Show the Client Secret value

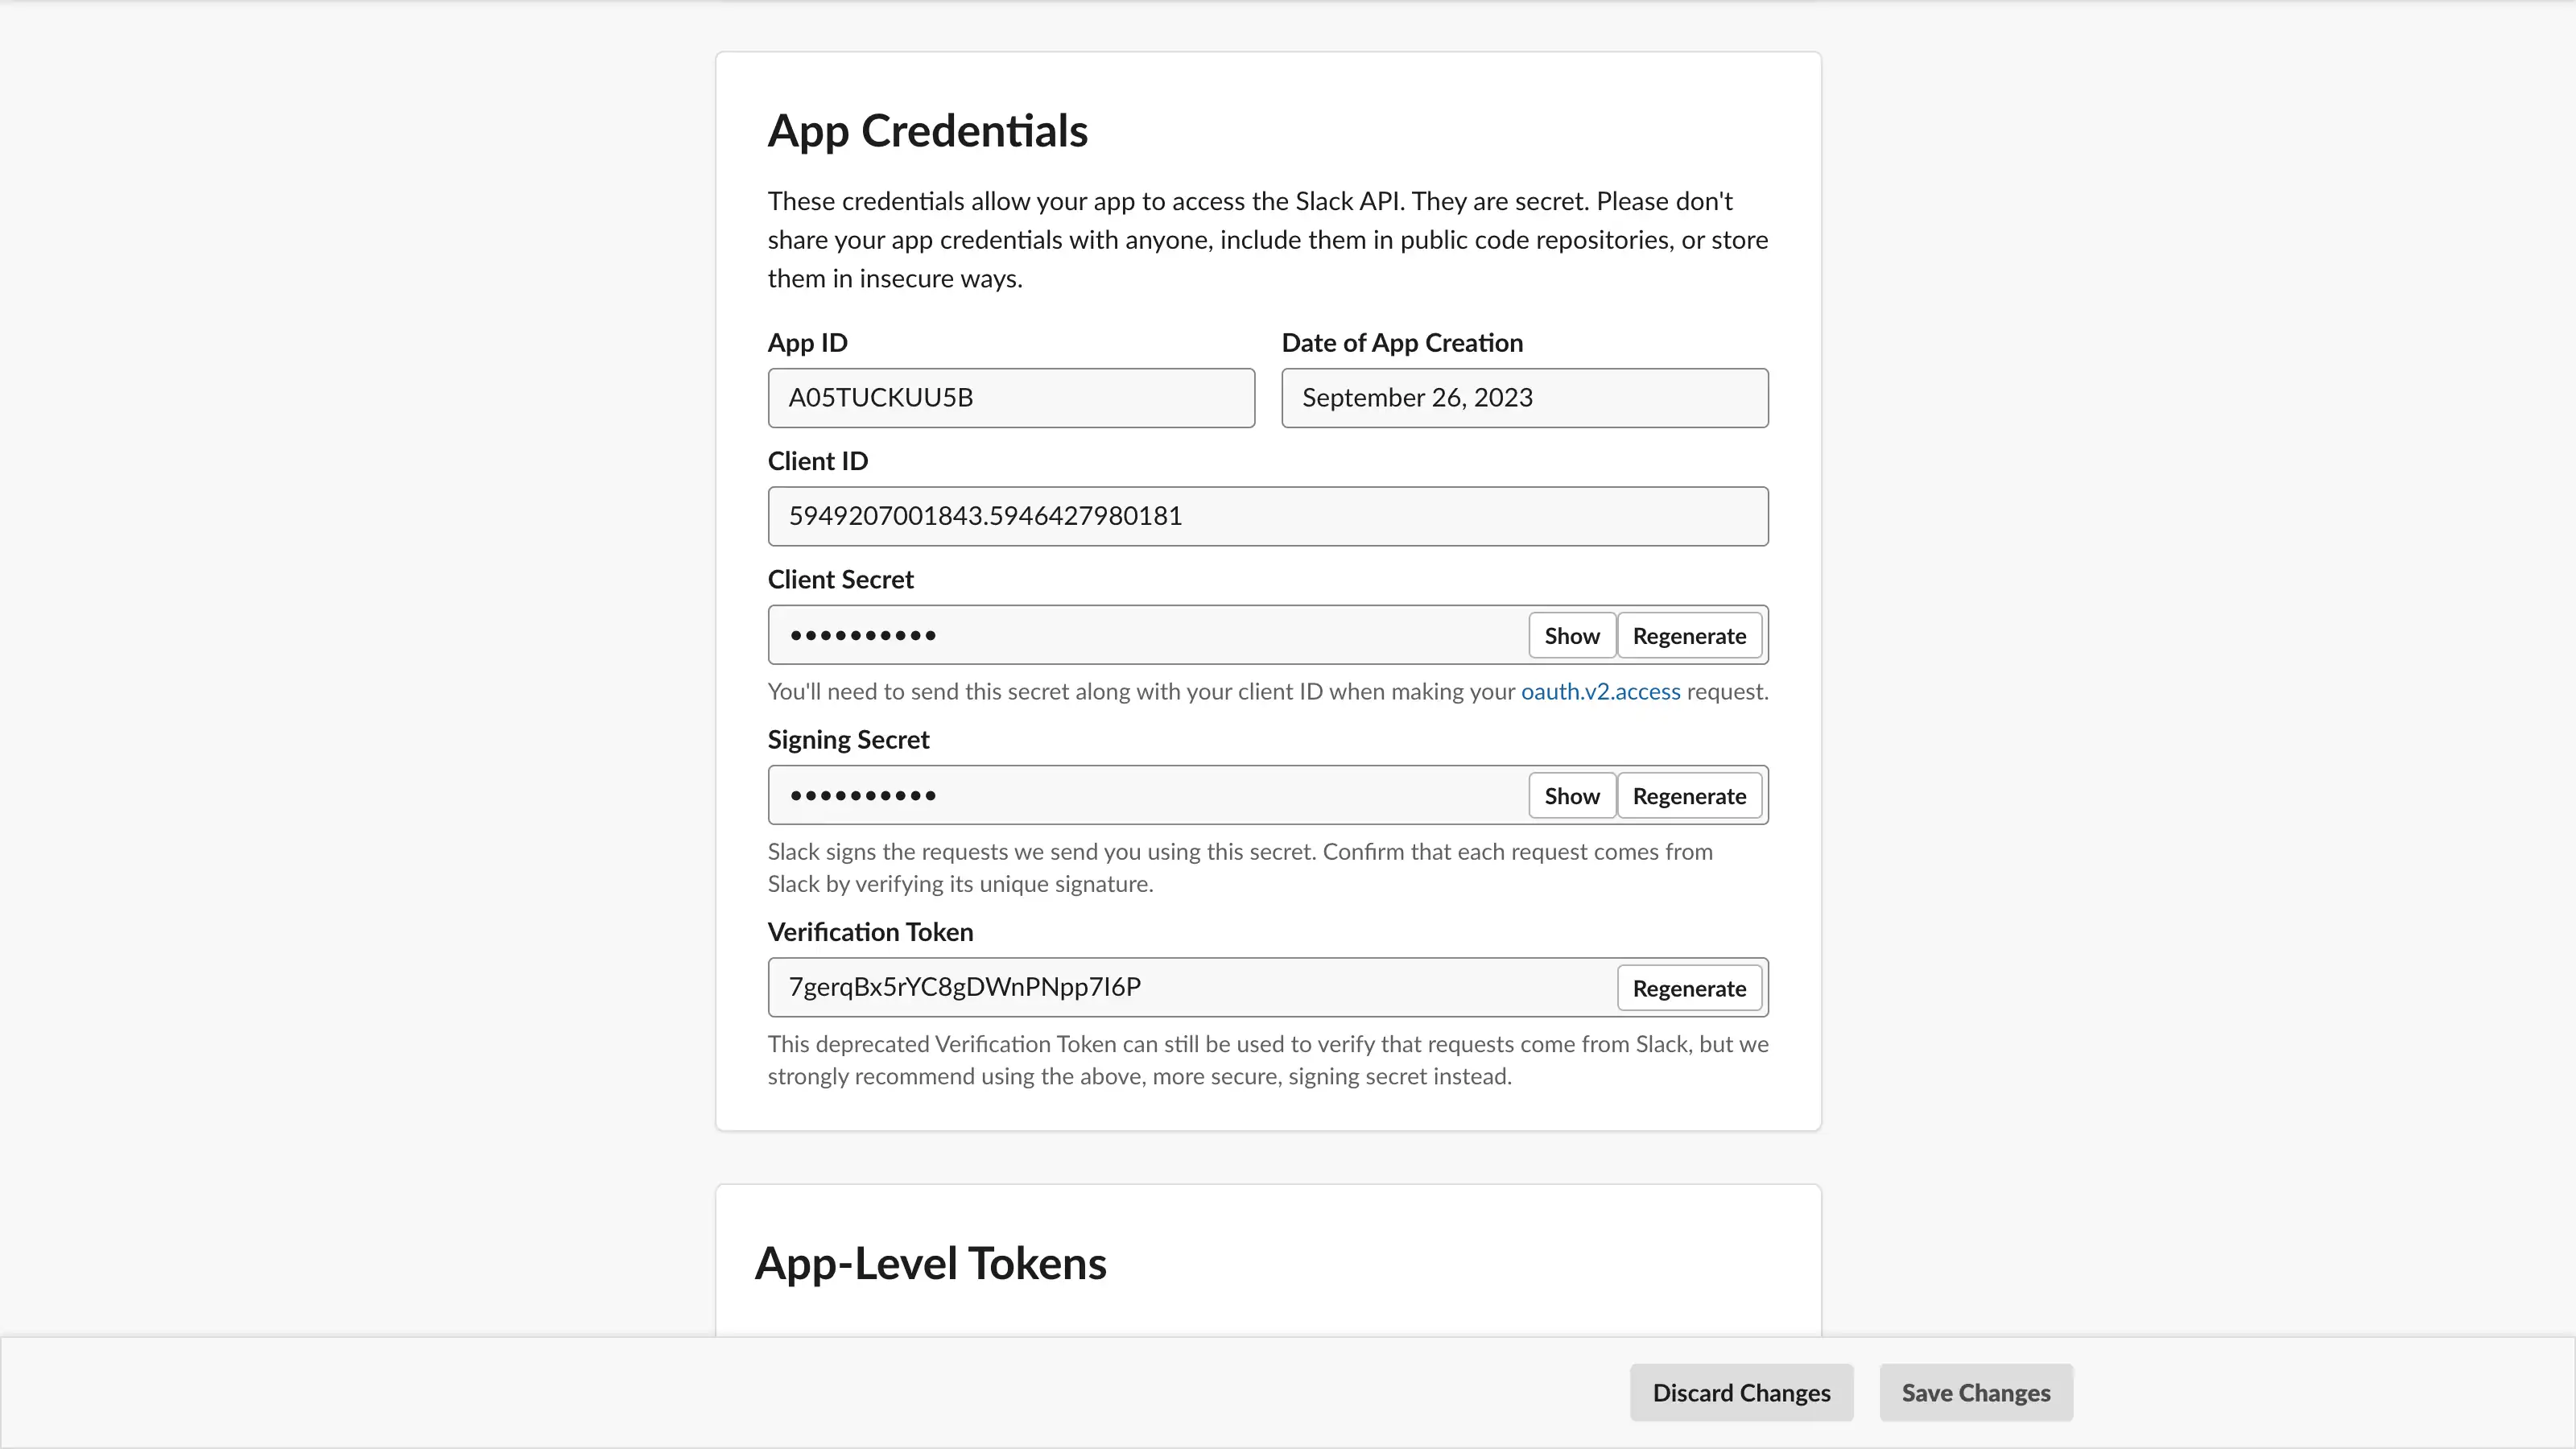click(x=1571, y=636)
